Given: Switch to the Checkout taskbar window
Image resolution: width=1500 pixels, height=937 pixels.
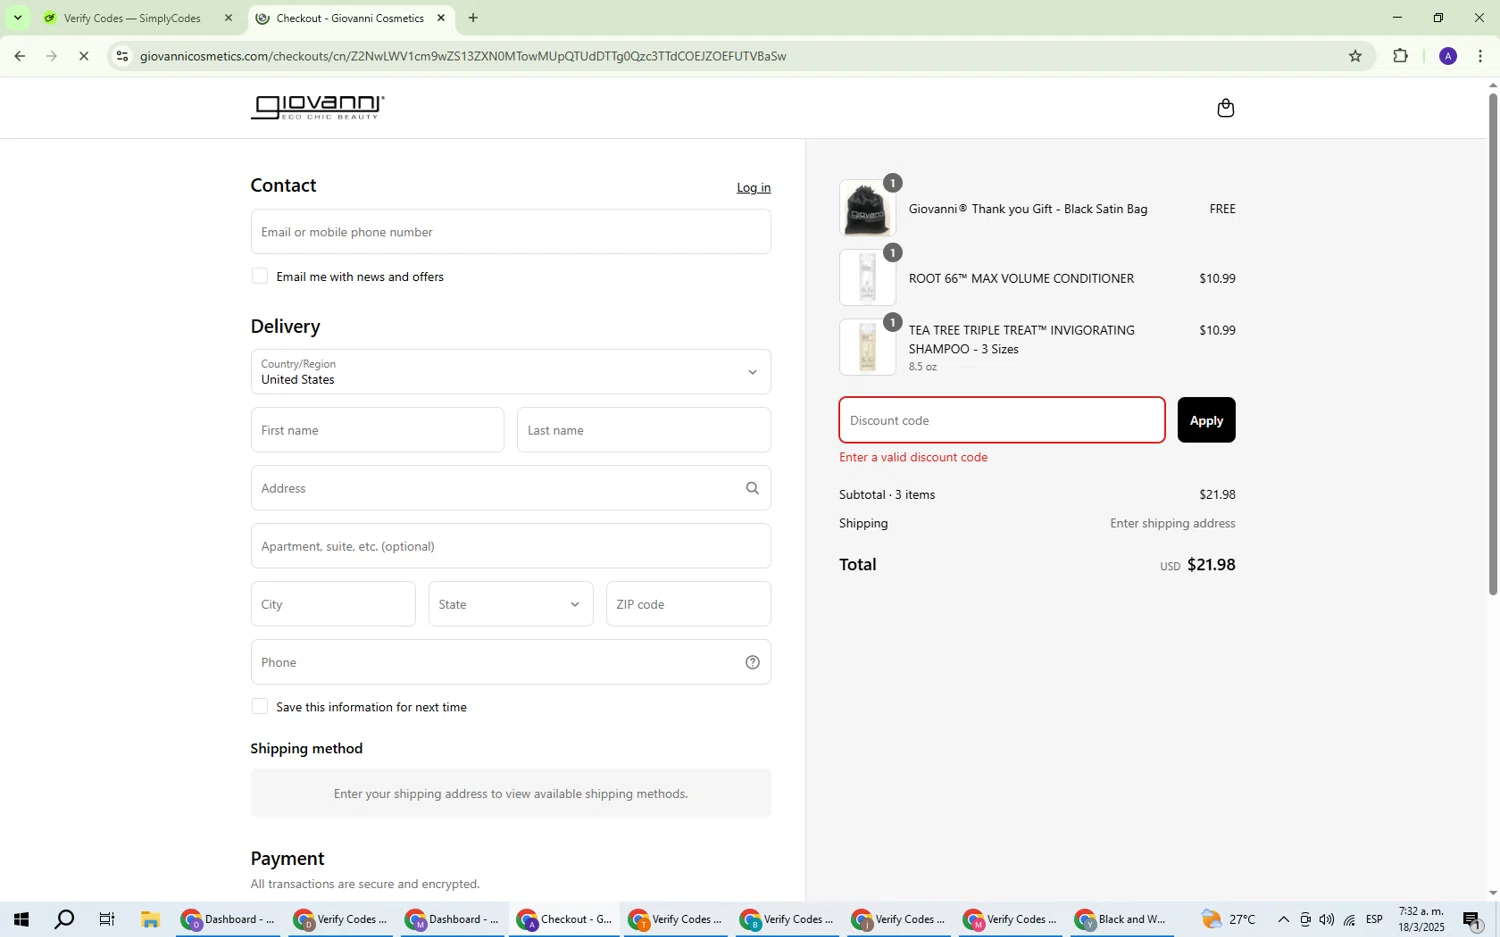Looking at the screenshot, I should point(565,919).
